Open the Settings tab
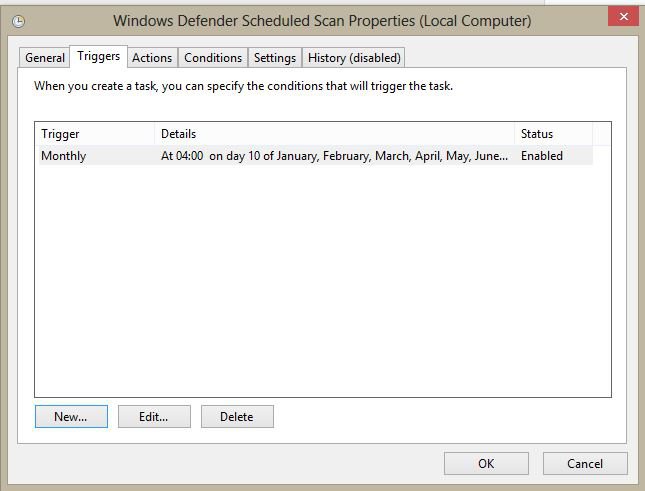Screen dimensions: 645x491 [275, 58]
